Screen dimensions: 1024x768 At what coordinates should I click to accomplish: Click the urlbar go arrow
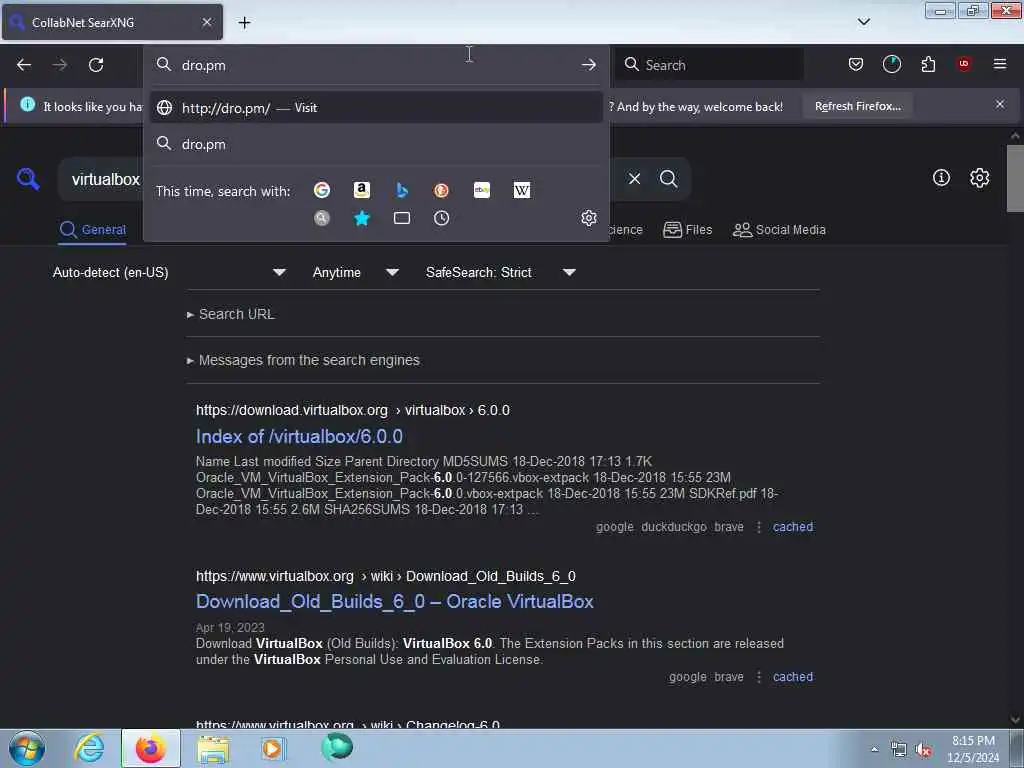point(588,65)
